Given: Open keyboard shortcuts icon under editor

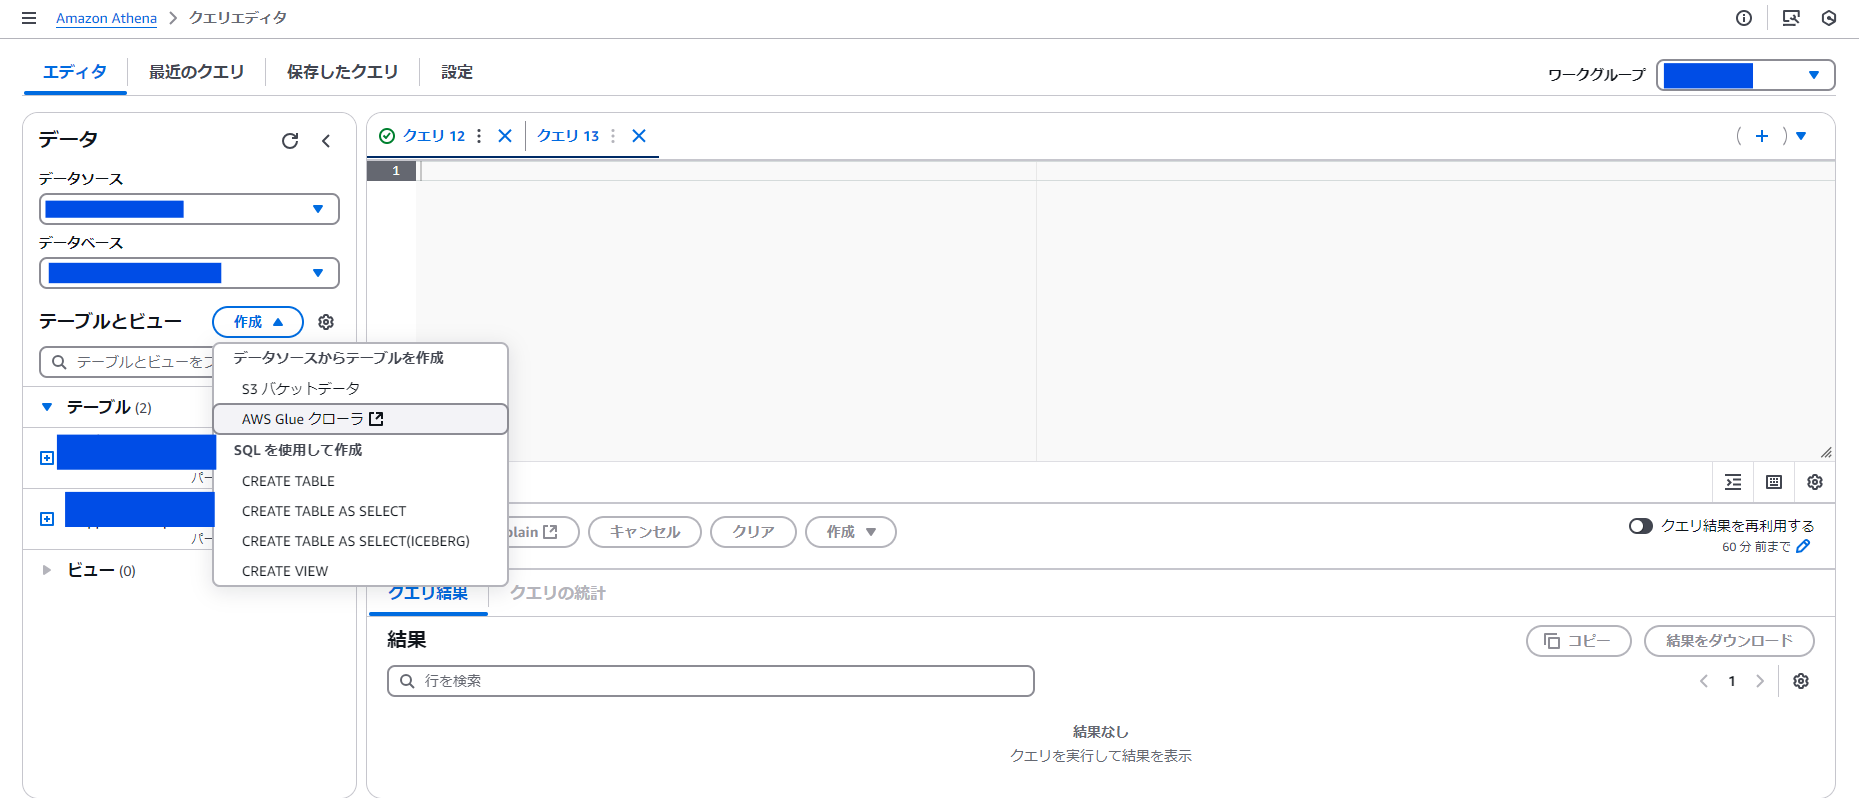Looking at the screenshot, I should pos(1774,482).
